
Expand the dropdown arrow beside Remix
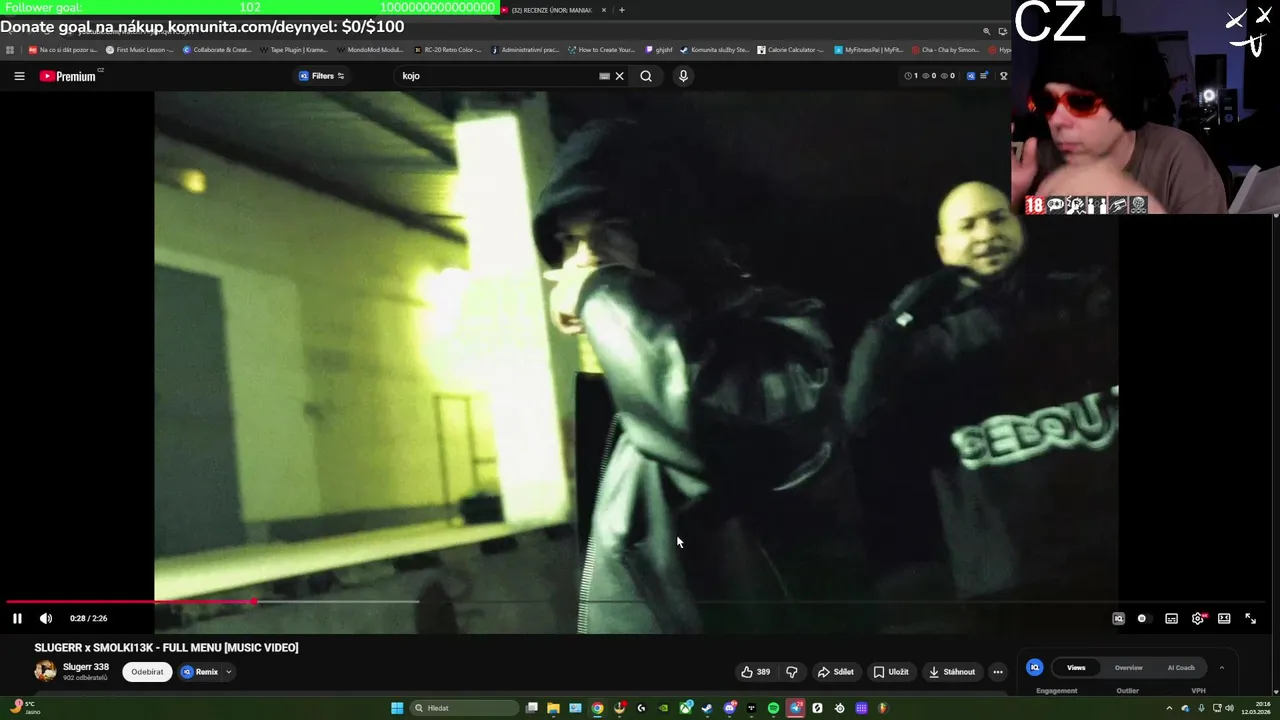point(228,672)
